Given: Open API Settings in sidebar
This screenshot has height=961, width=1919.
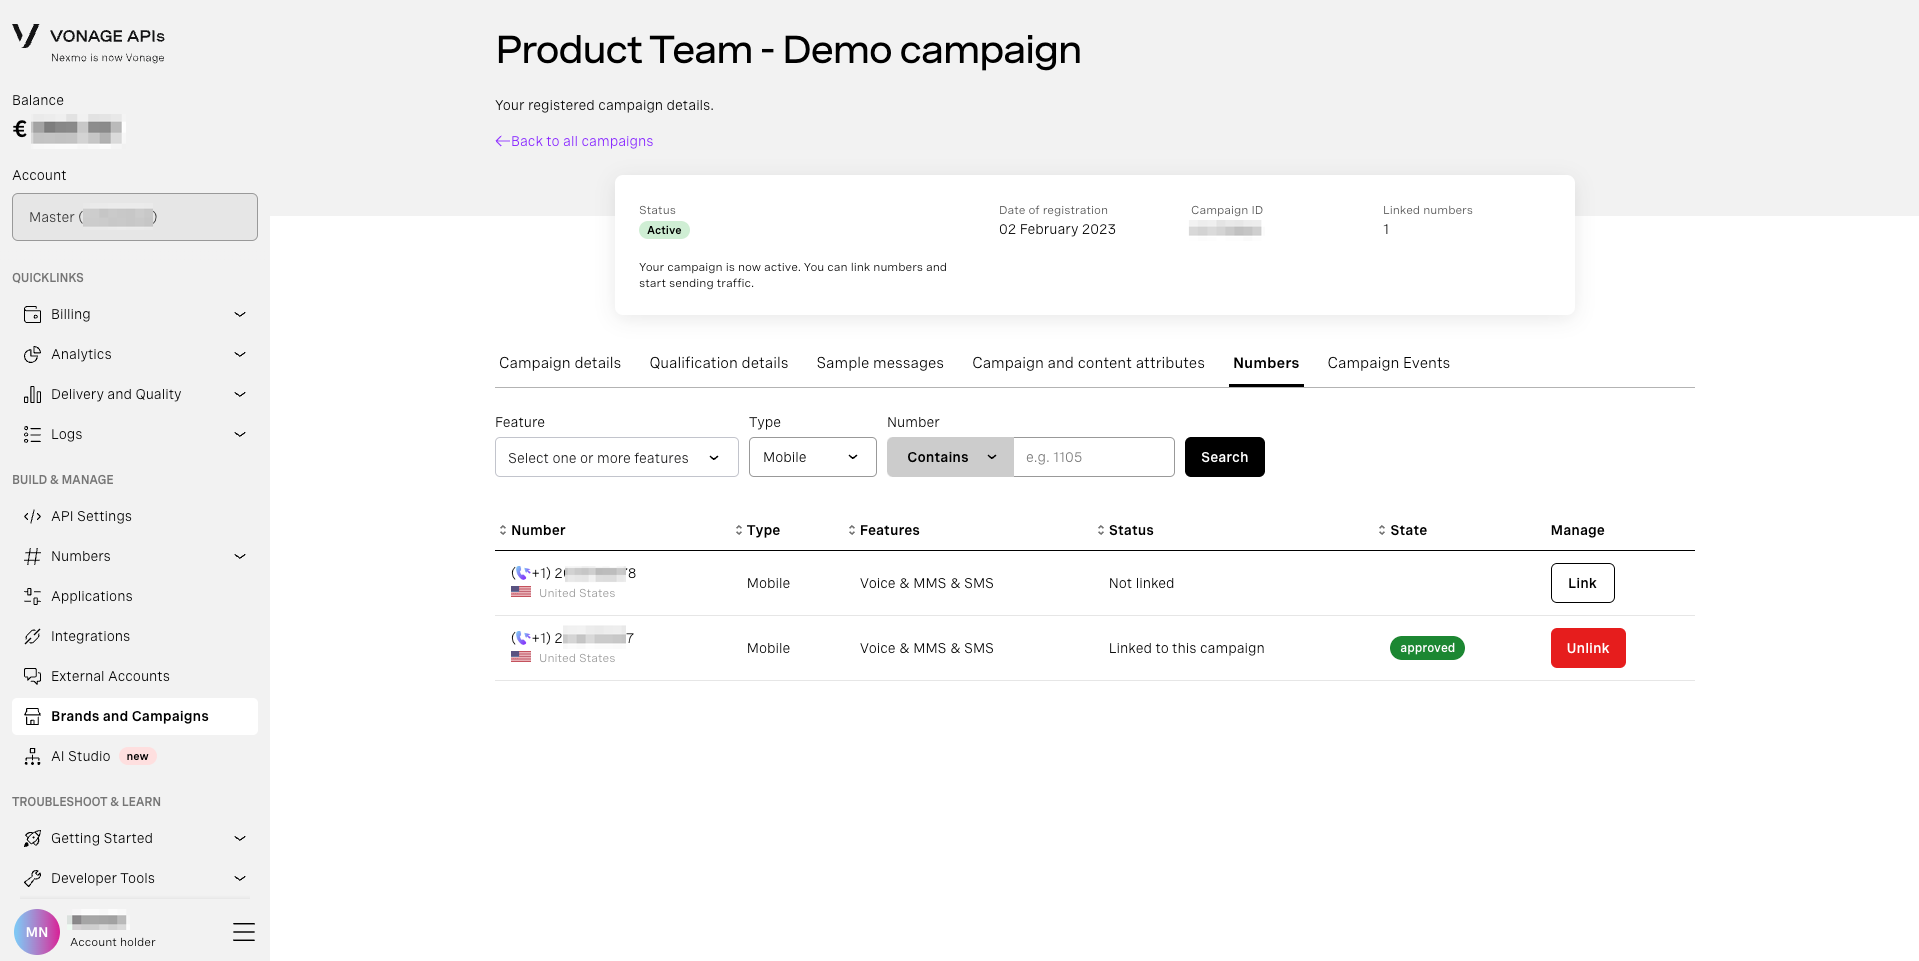Looking at the screenshot, I should [135, 516].
